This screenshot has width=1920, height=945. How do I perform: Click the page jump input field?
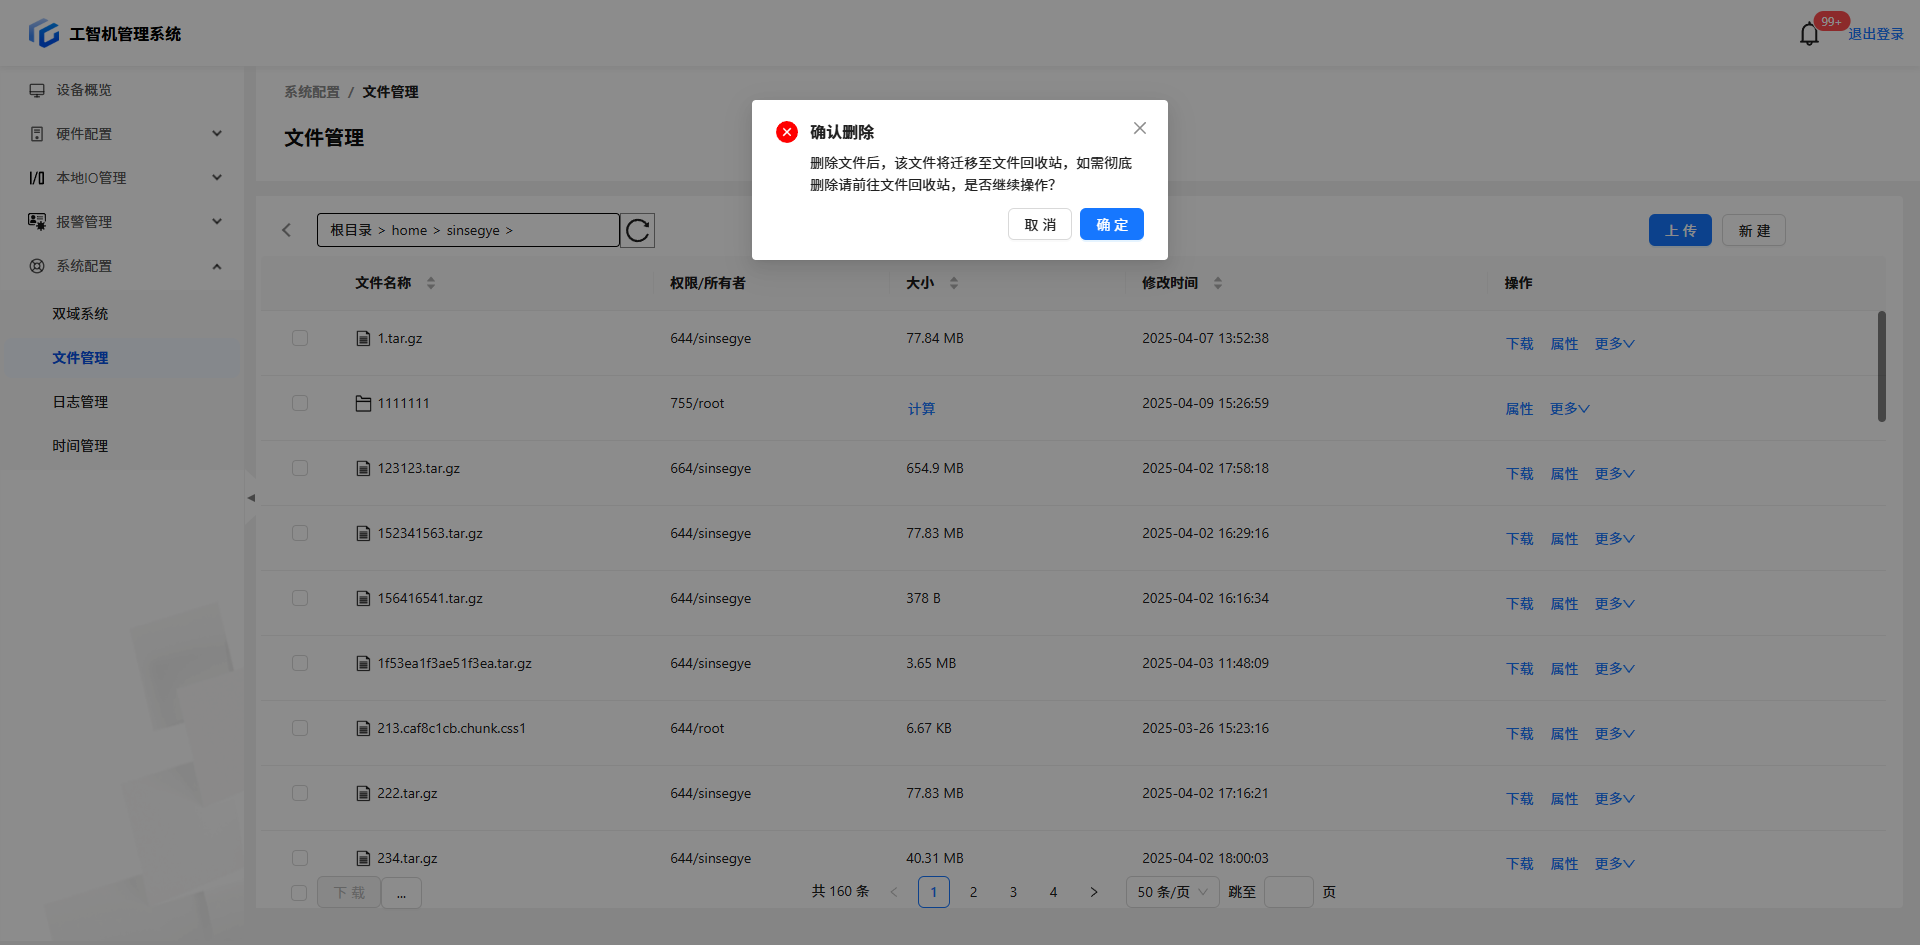pos(1288,892)
